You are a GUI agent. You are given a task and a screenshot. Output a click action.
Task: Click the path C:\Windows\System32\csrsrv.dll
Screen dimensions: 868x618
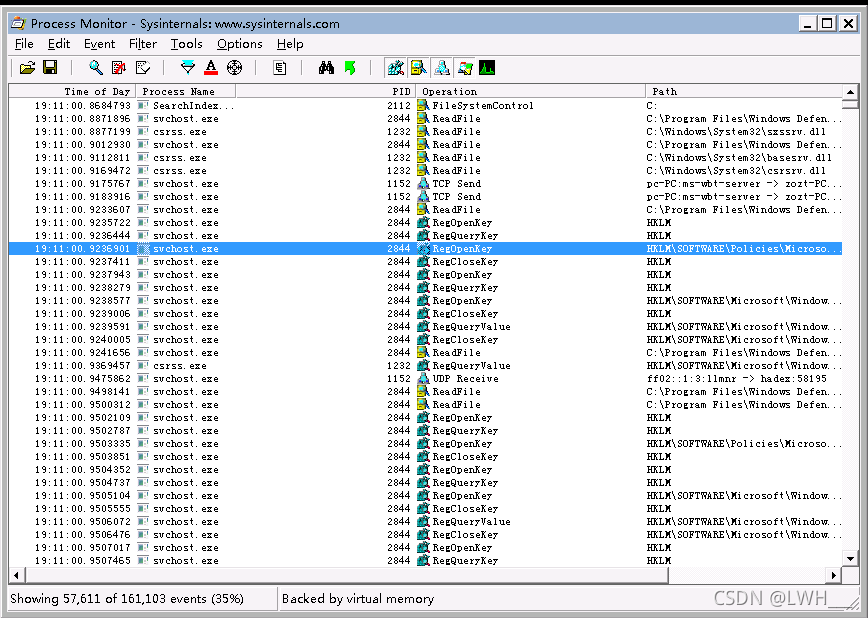pos(736,171)
